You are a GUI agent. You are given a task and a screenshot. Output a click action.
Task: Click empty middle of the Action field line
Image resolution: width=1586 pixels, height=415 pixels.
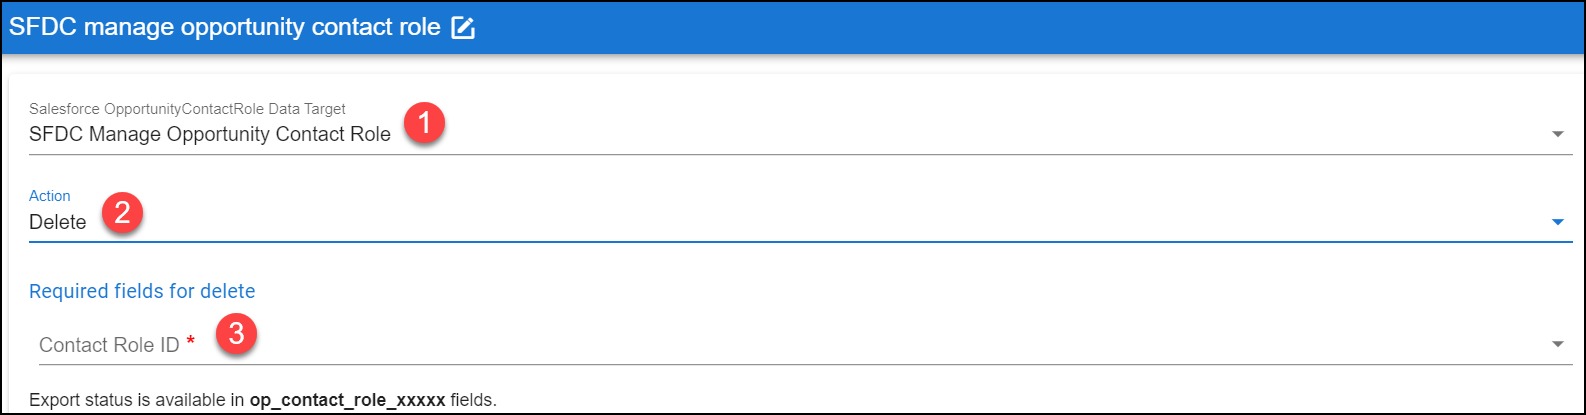point(800,222)
